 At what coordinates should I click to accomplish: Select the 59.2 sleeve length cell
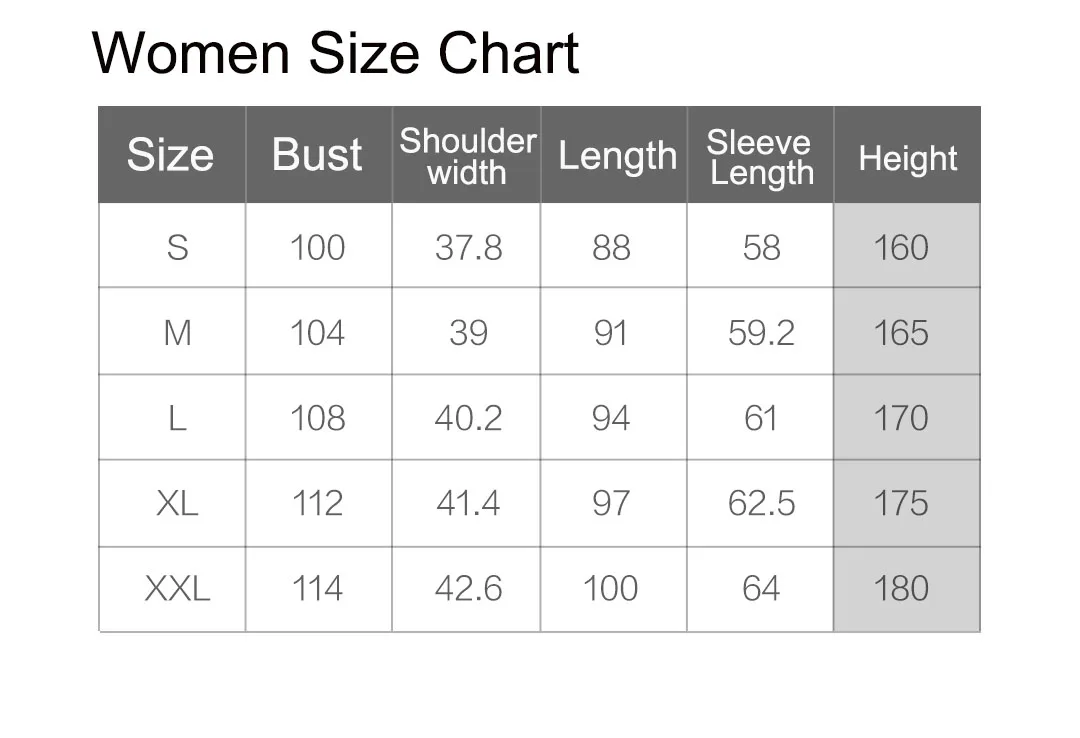click(x=760, y=331)
